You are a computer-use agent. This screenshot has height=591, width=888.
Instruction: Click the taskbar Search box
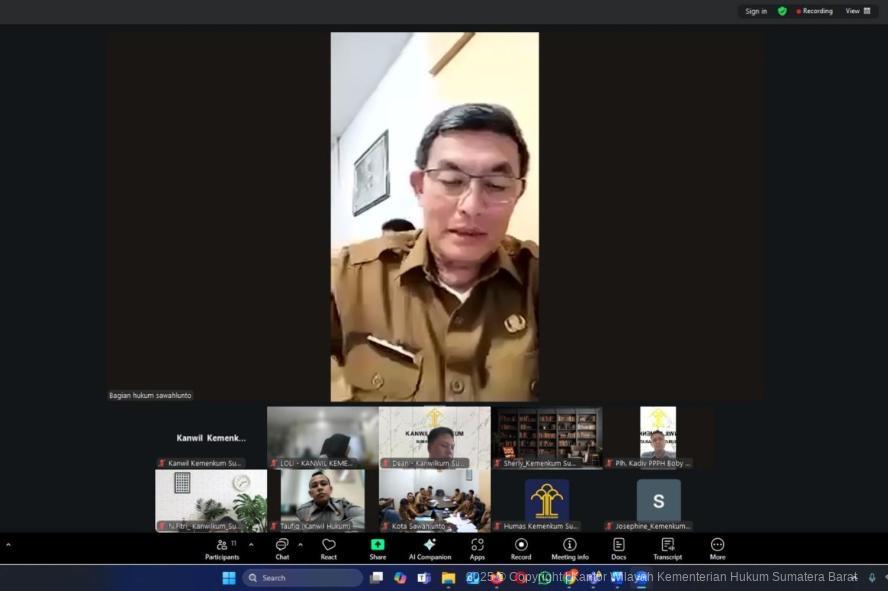(303, 578)
